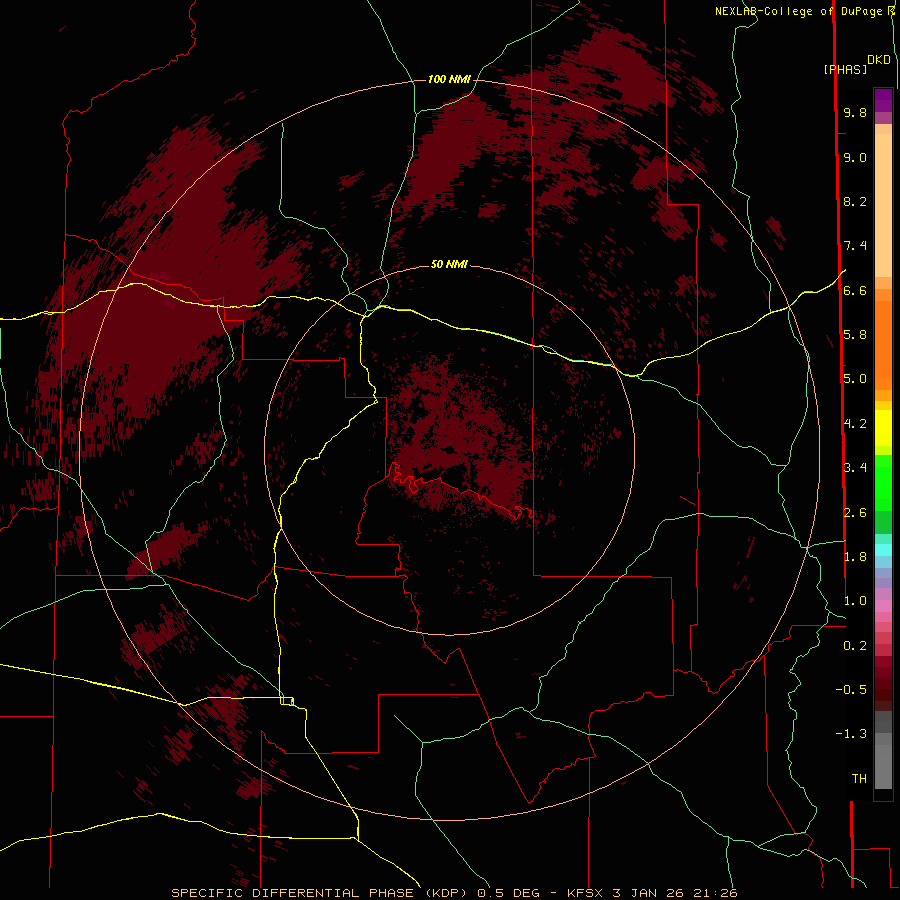Click the 100 NMI range ring label
The image size is (900, 900).
click(449, 79)
